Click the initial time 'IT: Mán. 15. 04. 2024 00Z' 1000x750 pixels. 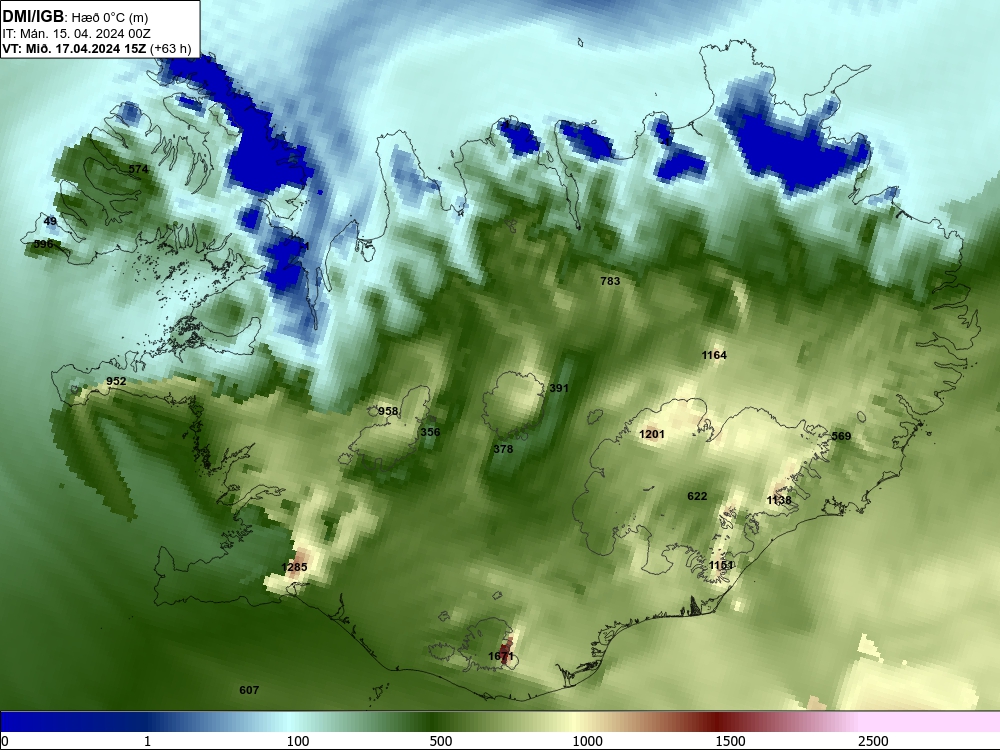tap(77, 33)
